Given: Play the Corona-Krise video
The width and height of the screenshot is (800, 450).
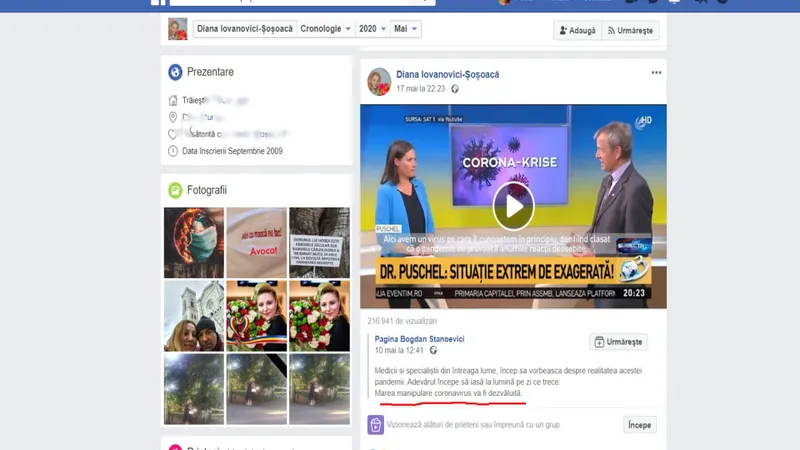Looking at the screenshot, I should point(513,206).
